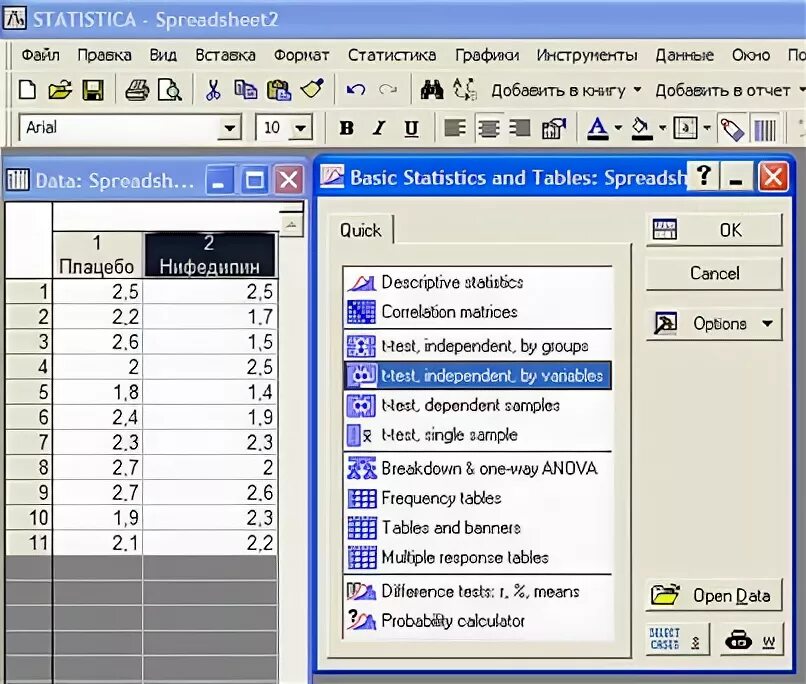Click the variable columns toolbar icon

point(764,129)
